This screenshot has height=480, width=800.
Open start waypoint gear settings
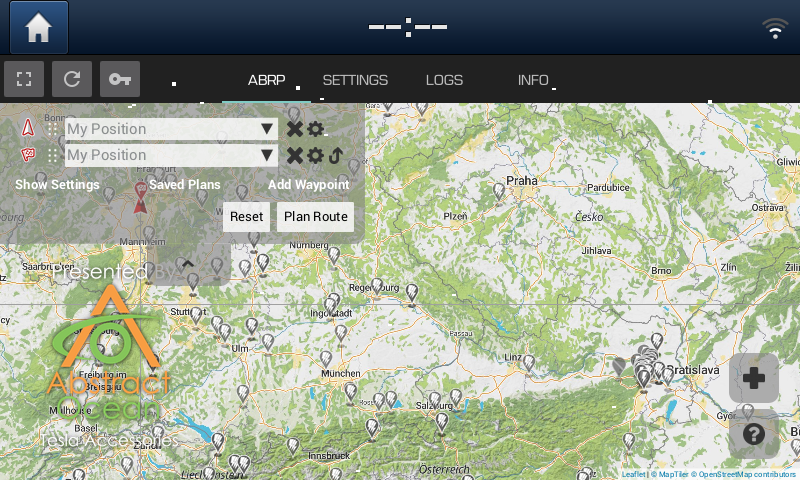pyautogui.click(x=315, y=129)
